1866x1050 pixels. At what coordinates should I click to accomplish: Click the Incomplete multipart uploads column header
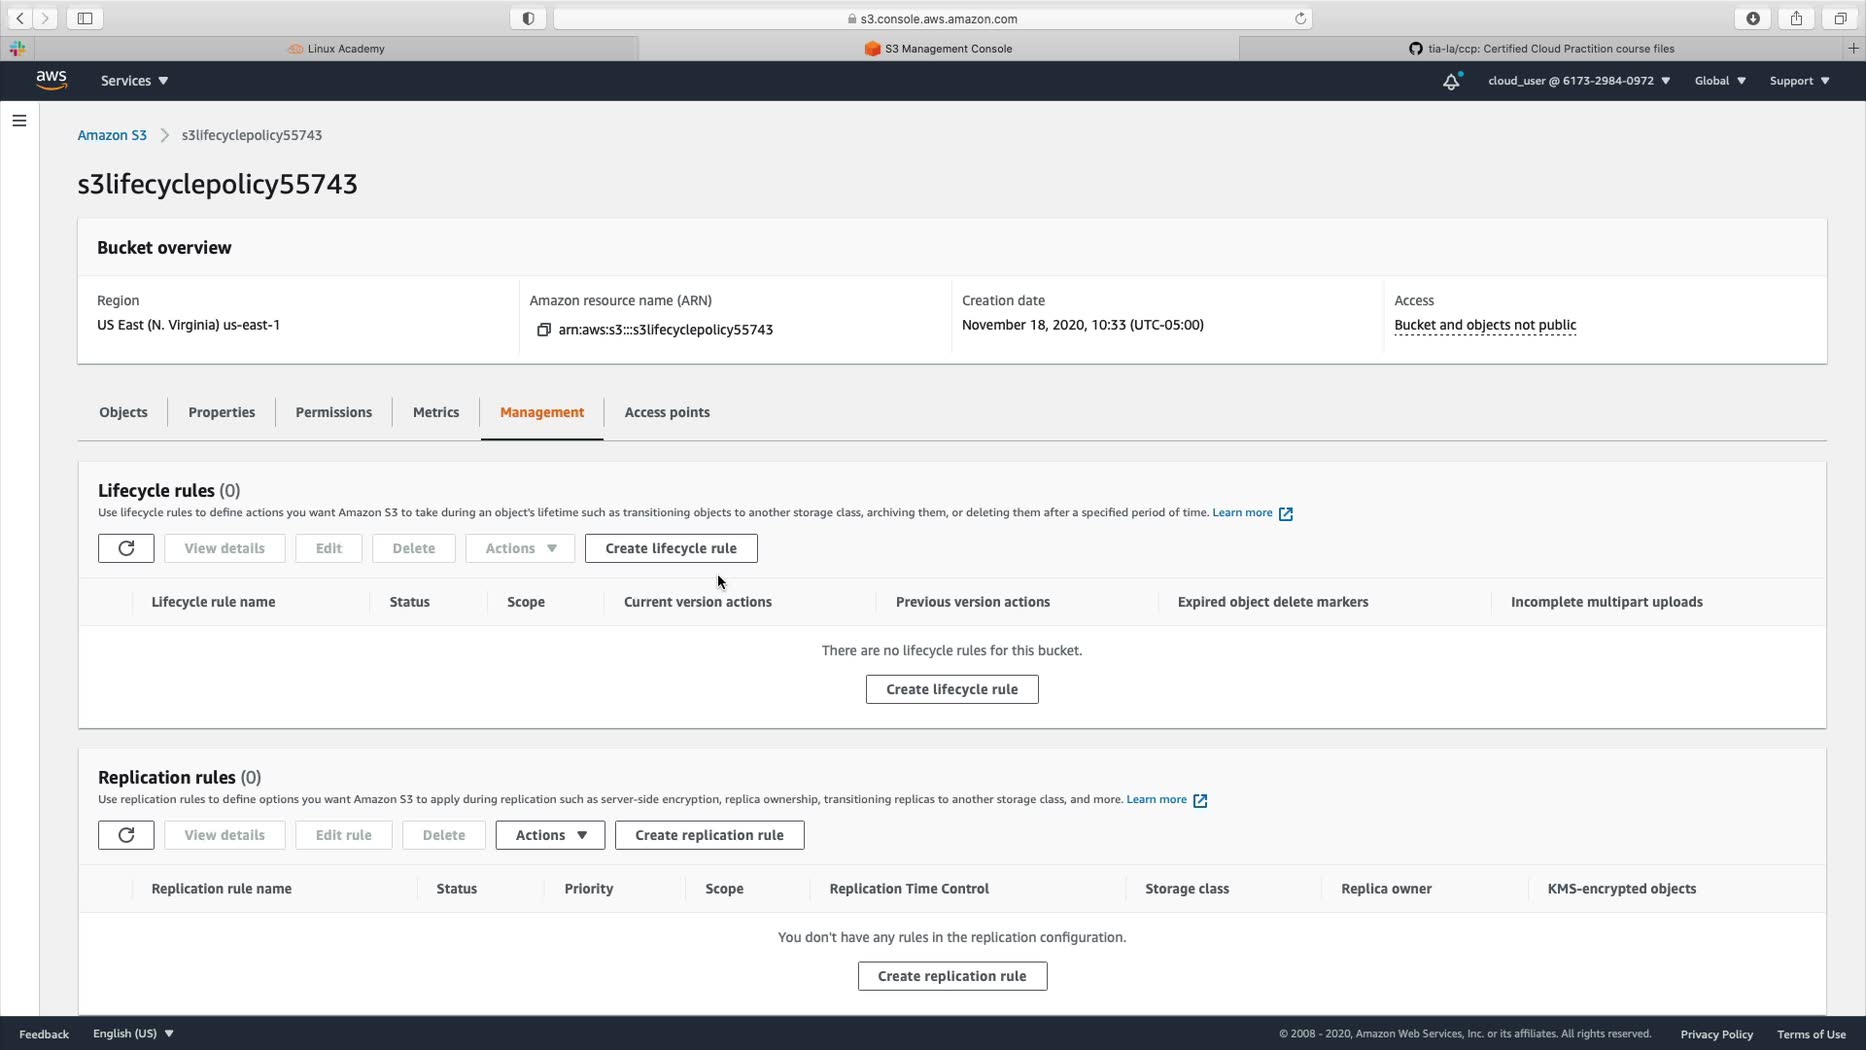pos(1606,602)
